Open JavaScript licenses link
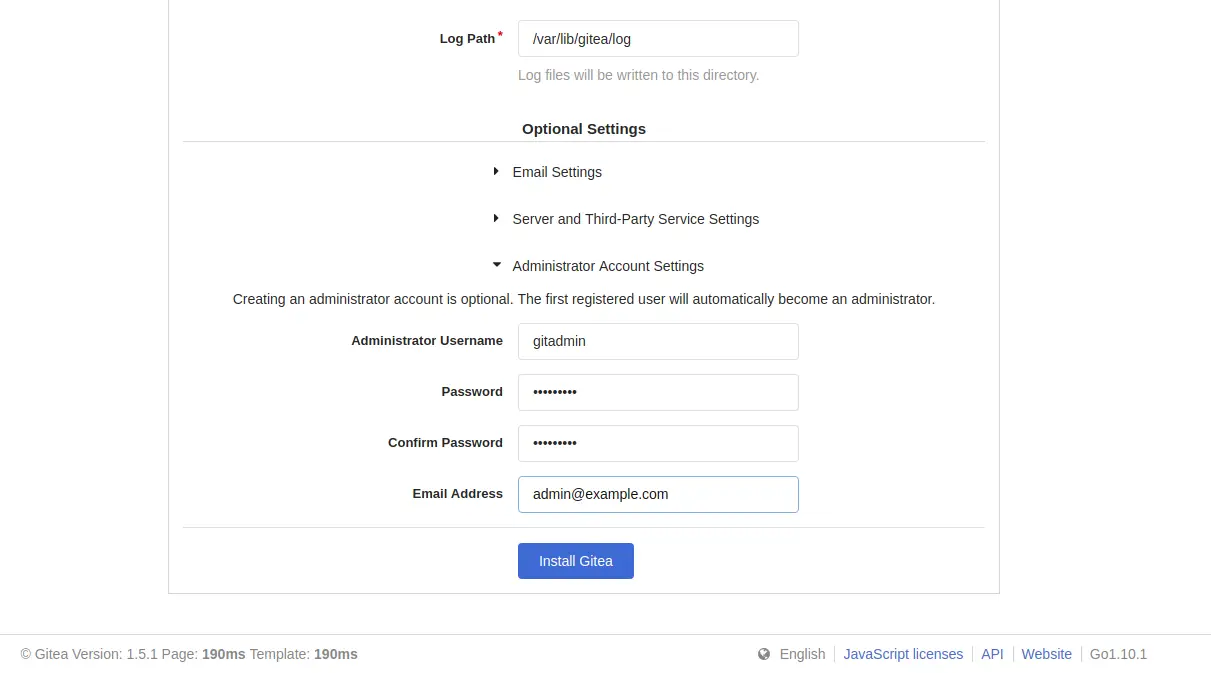Image resolution: width=1211 pixels, height=673 pixels. tap(903, 654)
